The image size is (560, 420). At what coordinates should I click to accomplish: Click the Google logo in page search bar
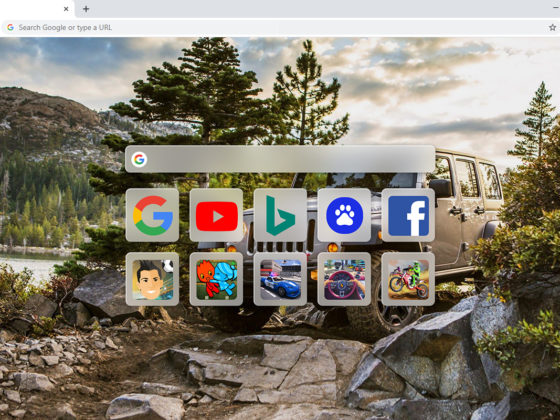tap(139, 159)
